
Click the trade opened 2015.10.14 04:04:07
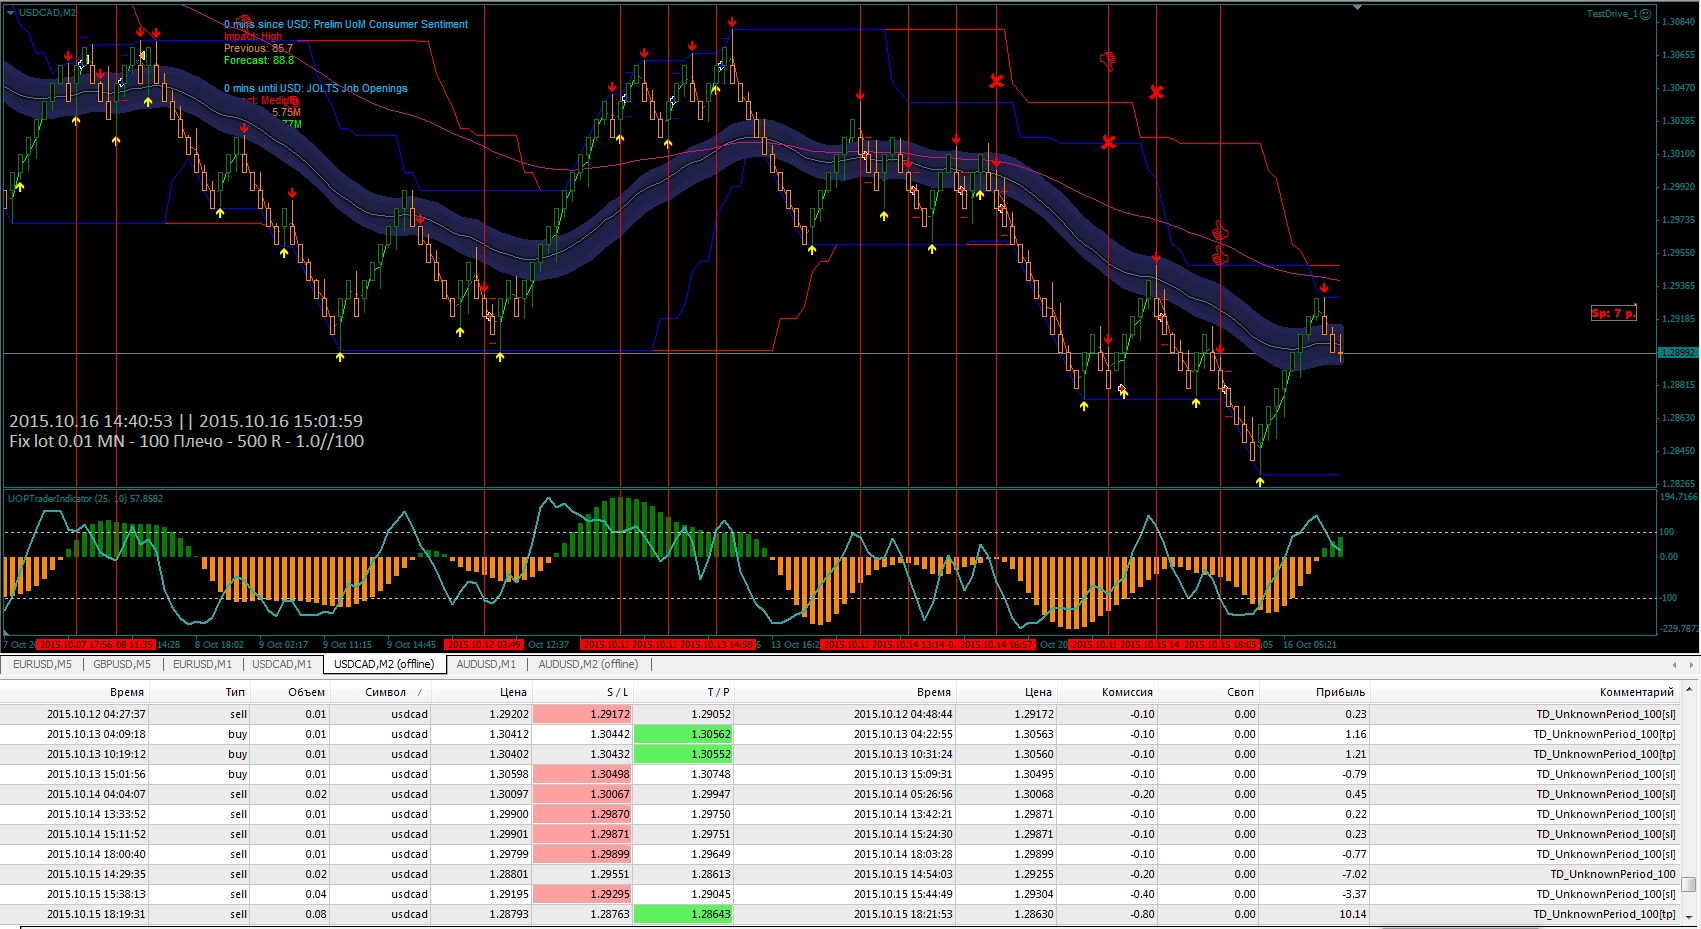[x=840, y=794]
